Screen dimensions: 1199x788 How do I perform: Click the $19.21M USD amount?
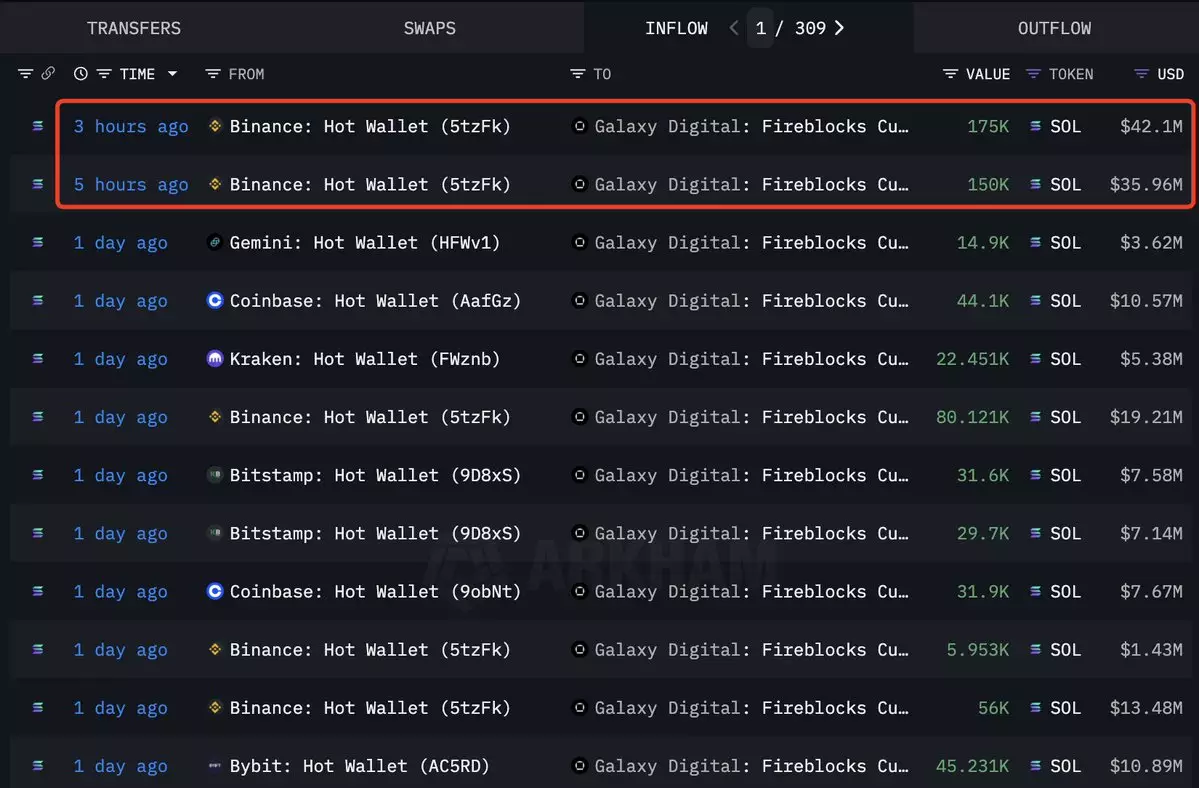1146,417
